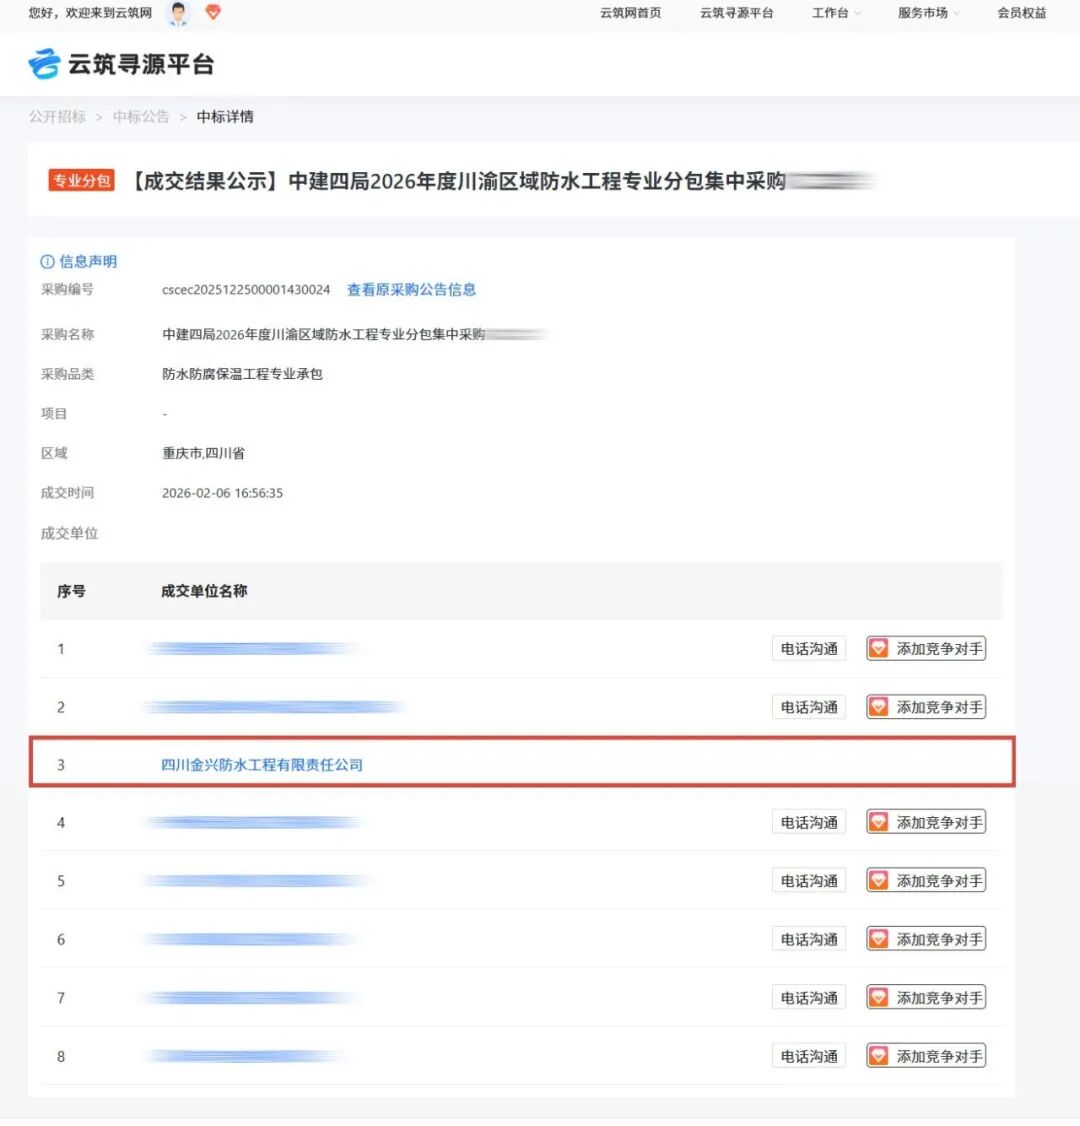Select 云筑网首页 in the top menu
1080x1126 pixels.
click(630, 14)
